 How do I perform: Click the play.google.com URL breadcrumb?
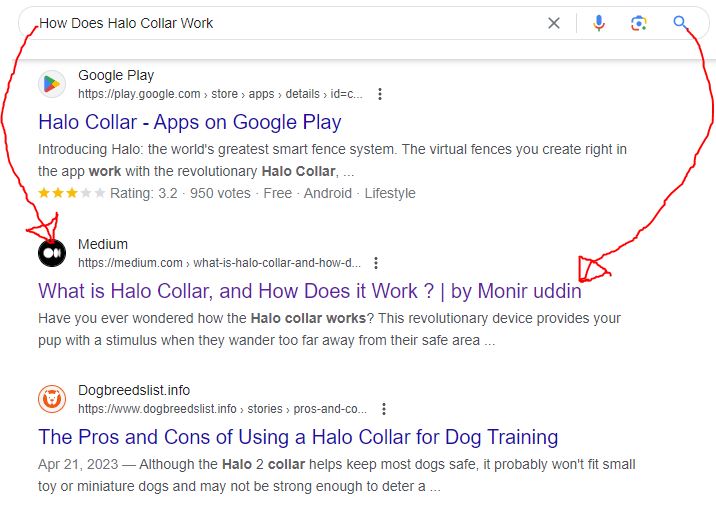click(x=220, y=94)
